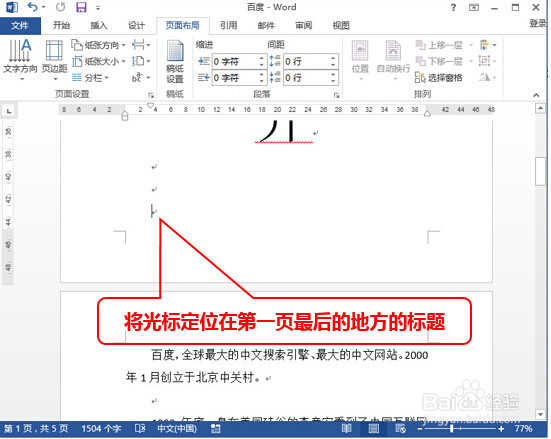
Task: Click word count 1504 个字
Action: click(x=101, y=428)
